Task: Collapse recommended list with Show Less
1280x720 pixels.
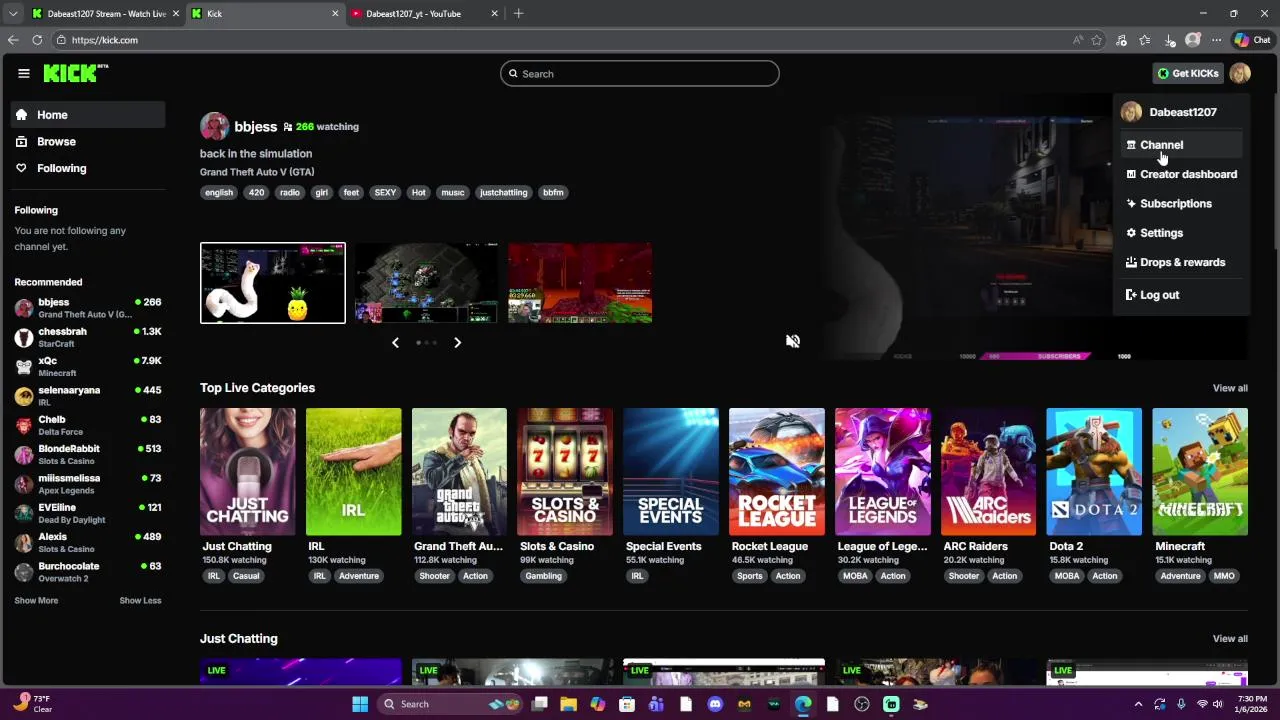Action: click(140, 601)
